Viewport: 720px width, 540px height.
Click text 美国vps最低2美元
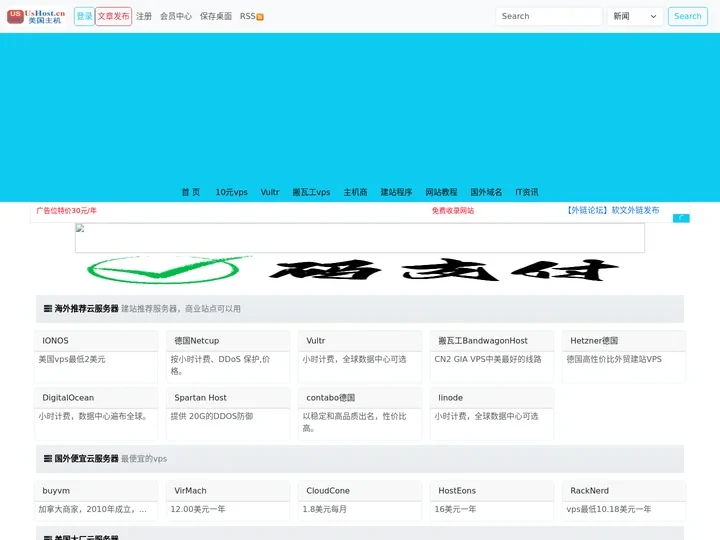72,359
